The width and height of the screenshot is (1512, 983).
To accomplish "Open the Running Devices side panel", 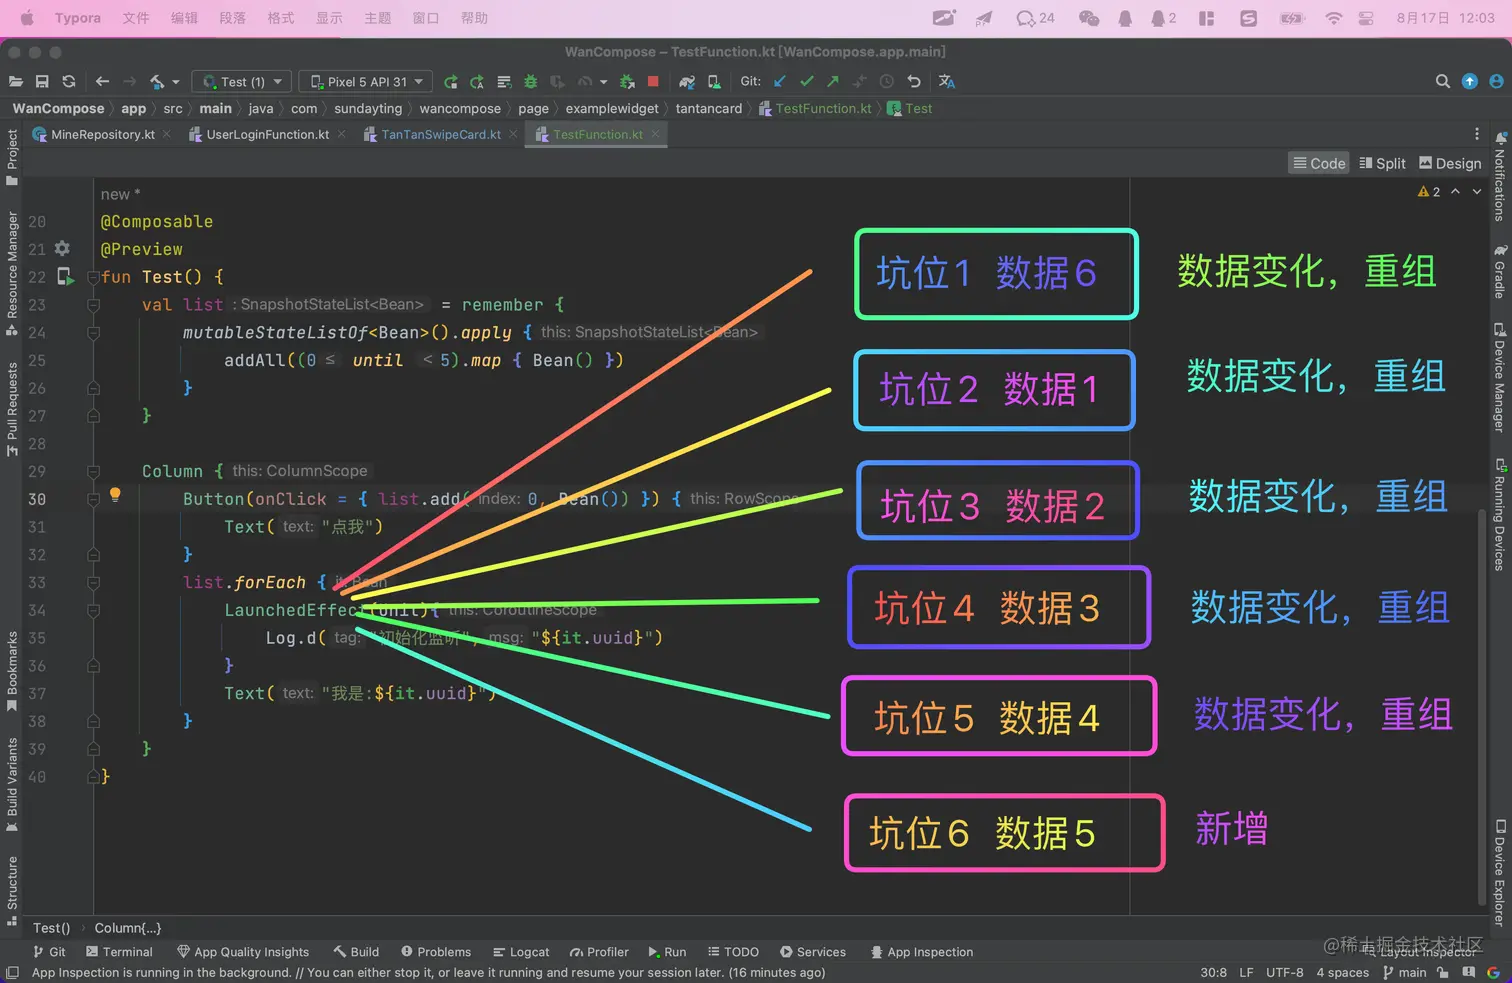I will pos(1500,514).
